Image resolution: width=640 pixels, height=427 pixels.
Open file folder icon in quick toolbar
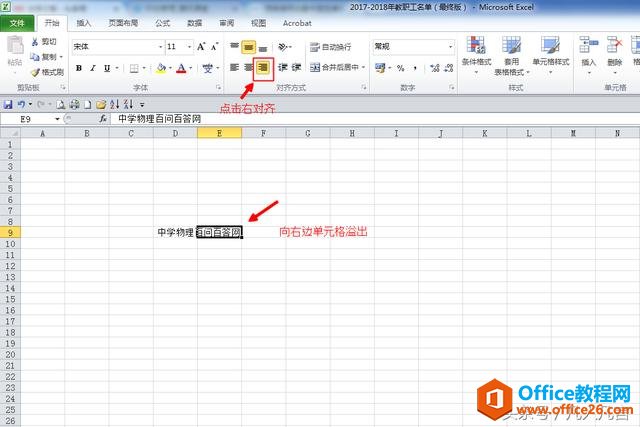101,105
